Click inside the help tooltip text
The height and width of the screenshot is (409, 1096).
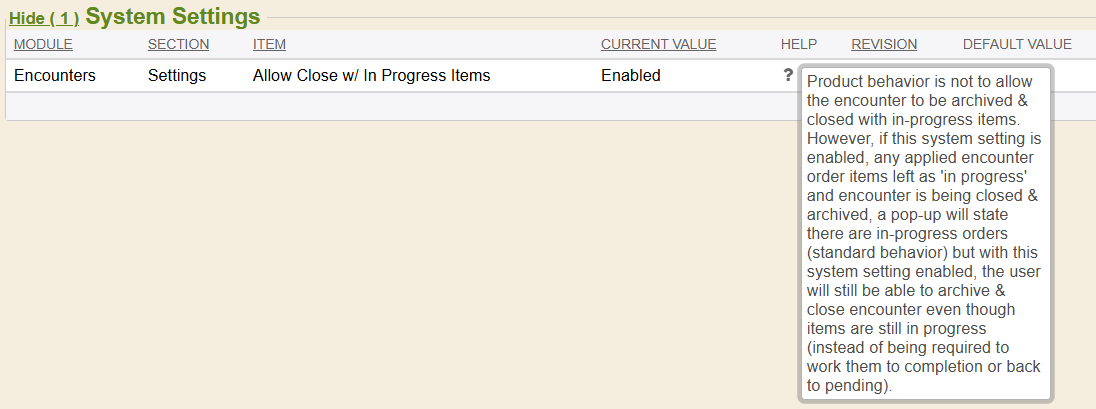[925, 232]
